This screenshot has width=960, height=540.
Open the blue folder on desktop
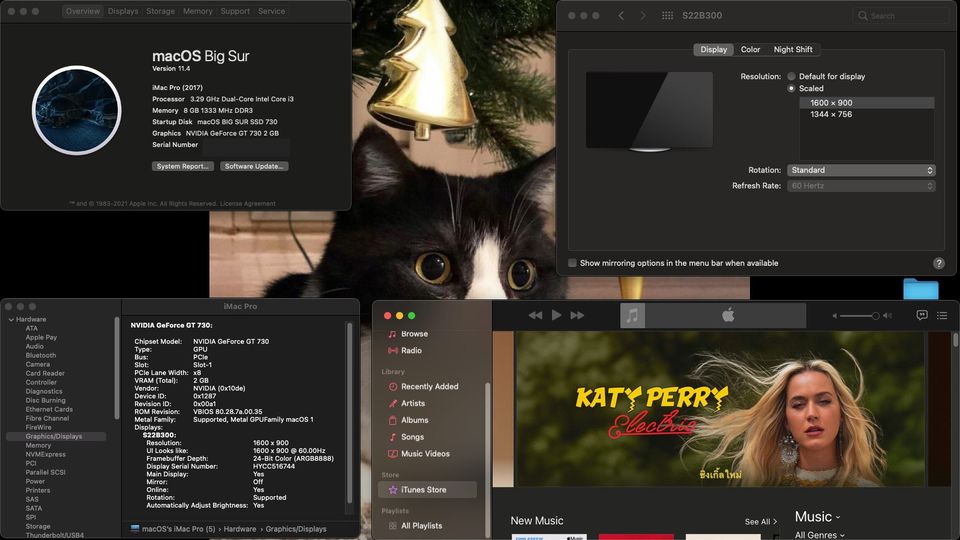920,289
